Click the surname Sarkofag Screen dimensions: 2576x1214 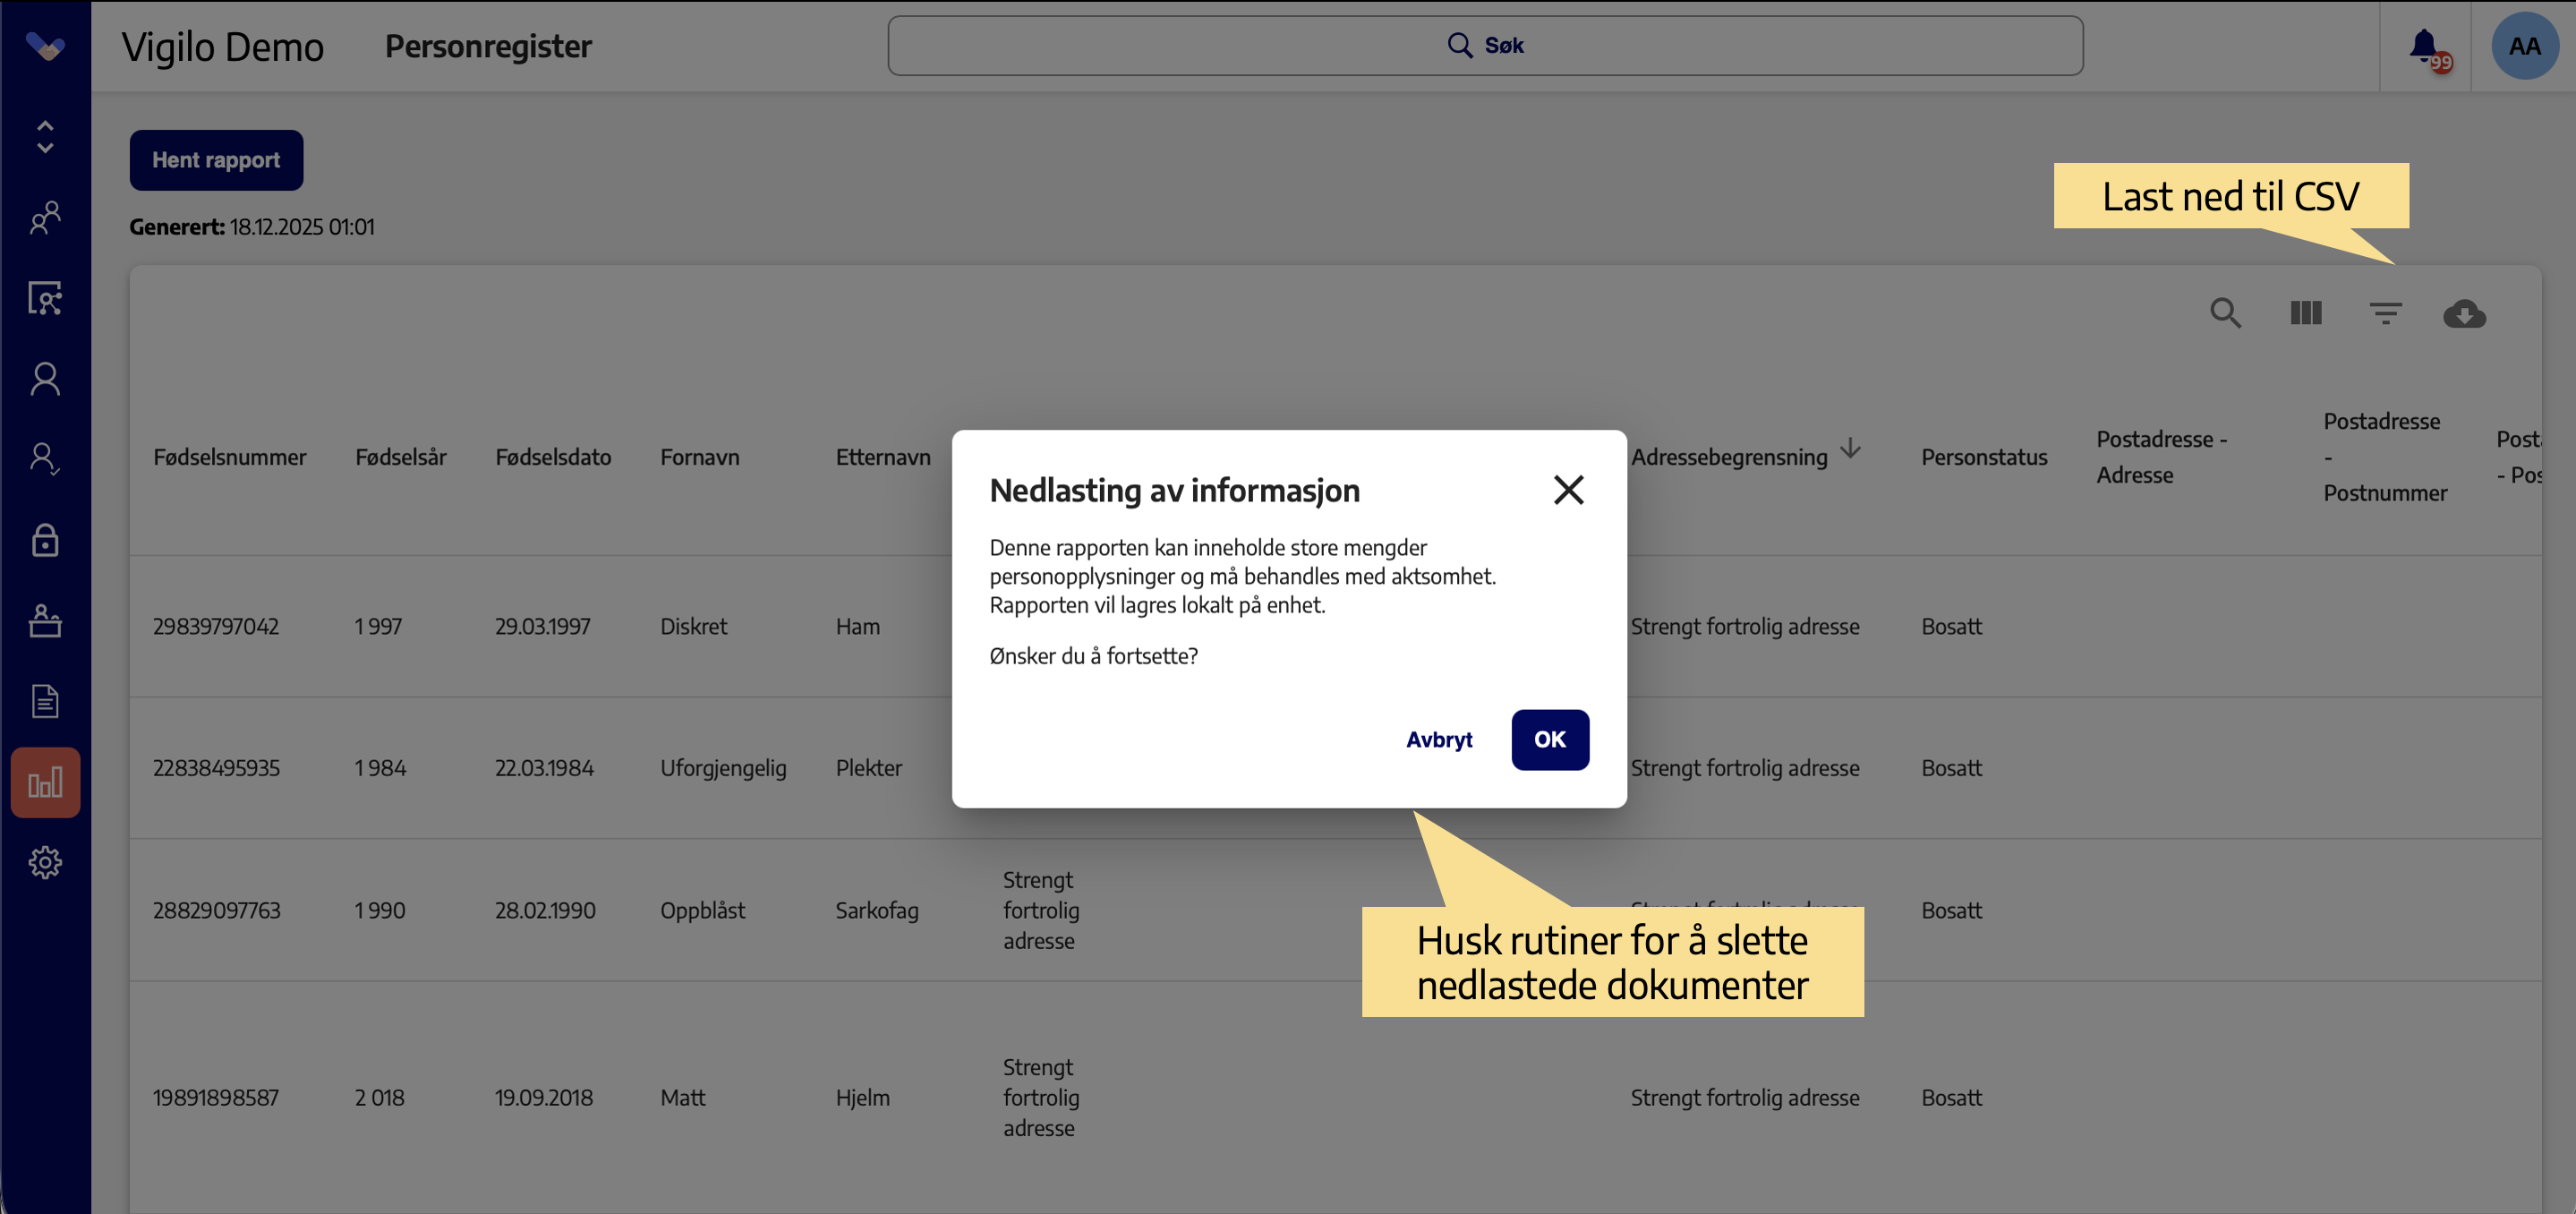pos(877,911)
